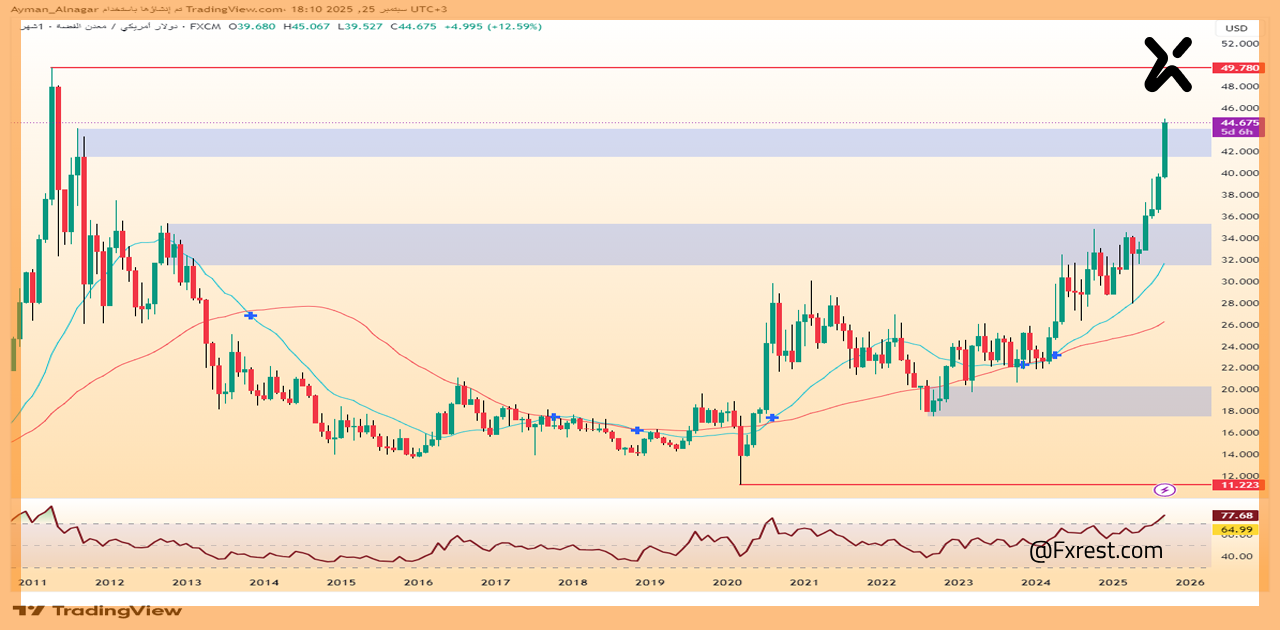Open the USD currency selector

click(1236, 28)
